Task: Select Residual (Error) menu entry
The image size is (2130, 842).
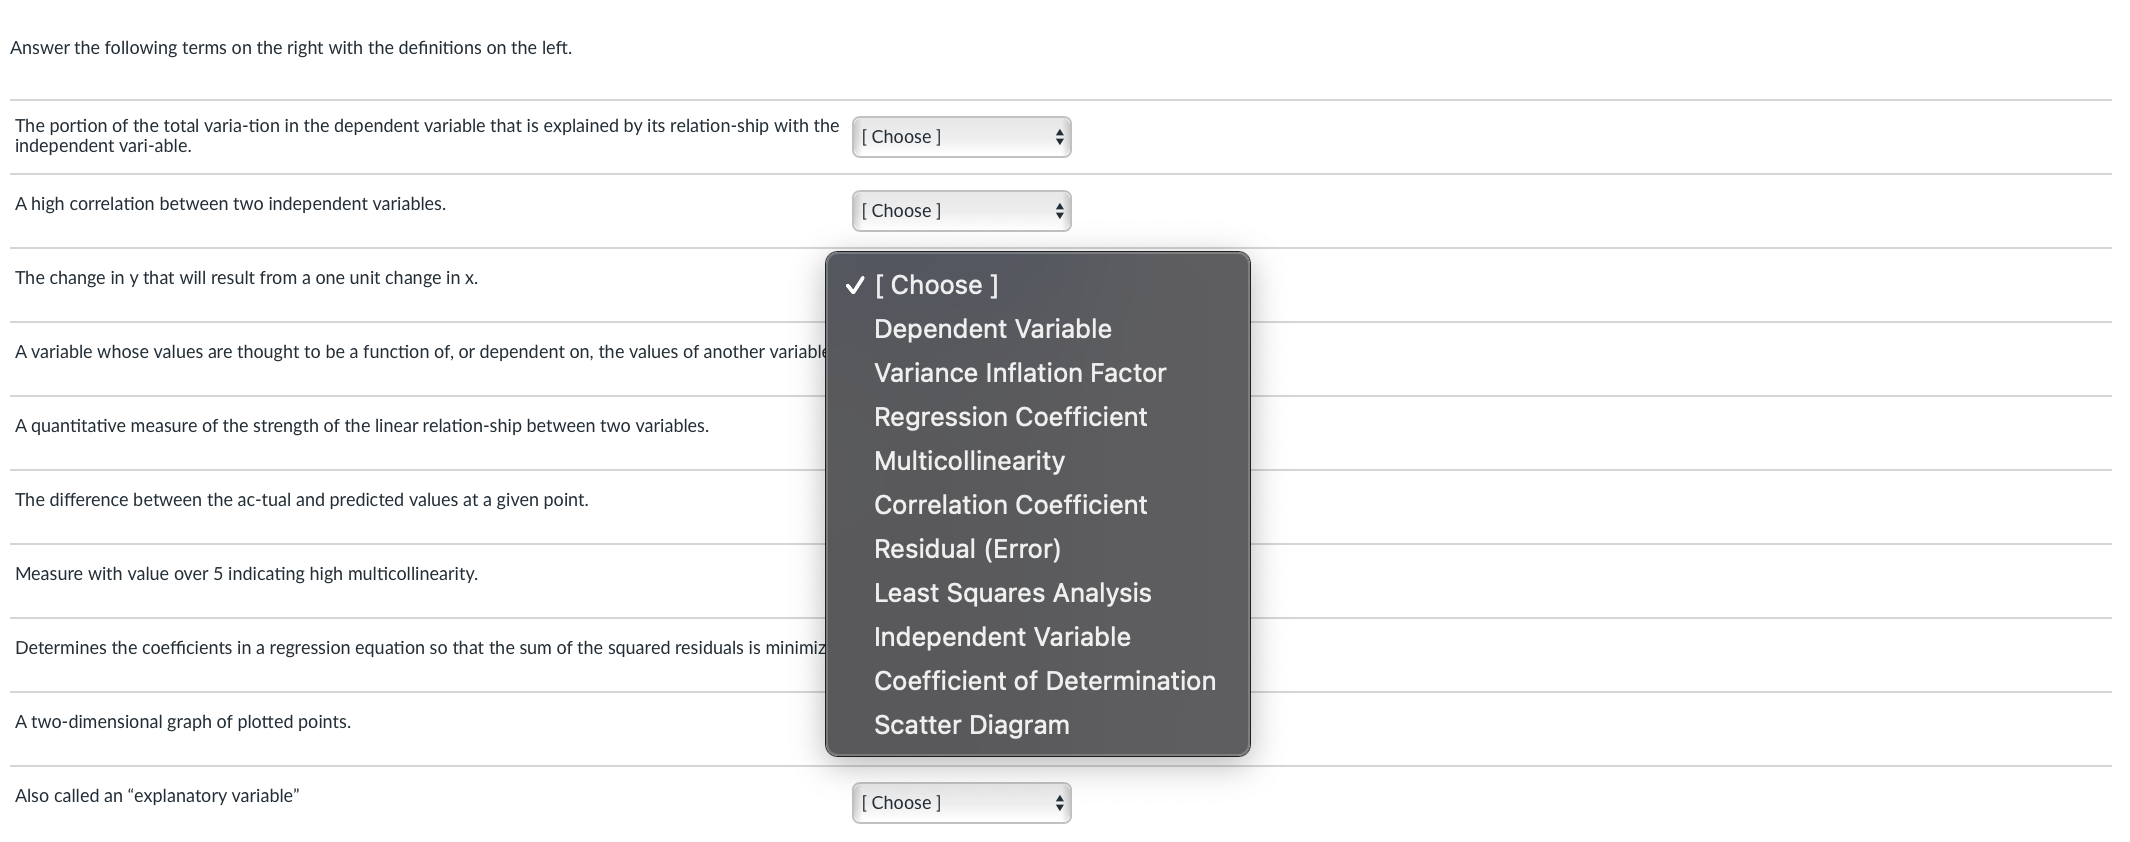Action: 967,549
